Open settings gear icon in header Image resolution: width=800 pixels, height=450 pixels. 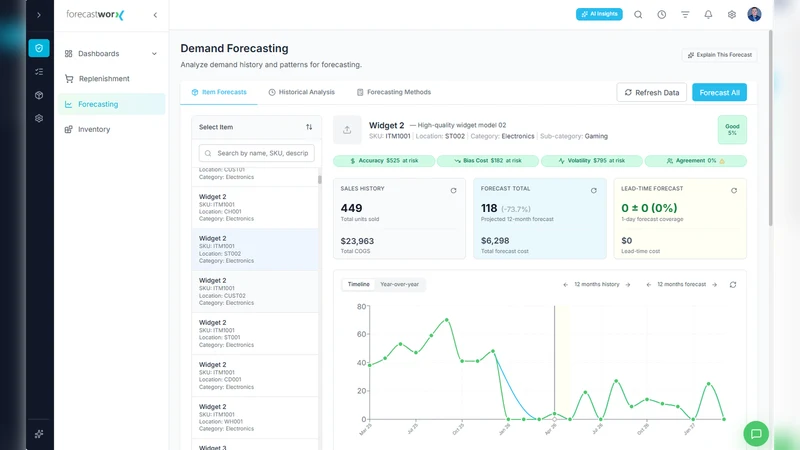point(732,15)
